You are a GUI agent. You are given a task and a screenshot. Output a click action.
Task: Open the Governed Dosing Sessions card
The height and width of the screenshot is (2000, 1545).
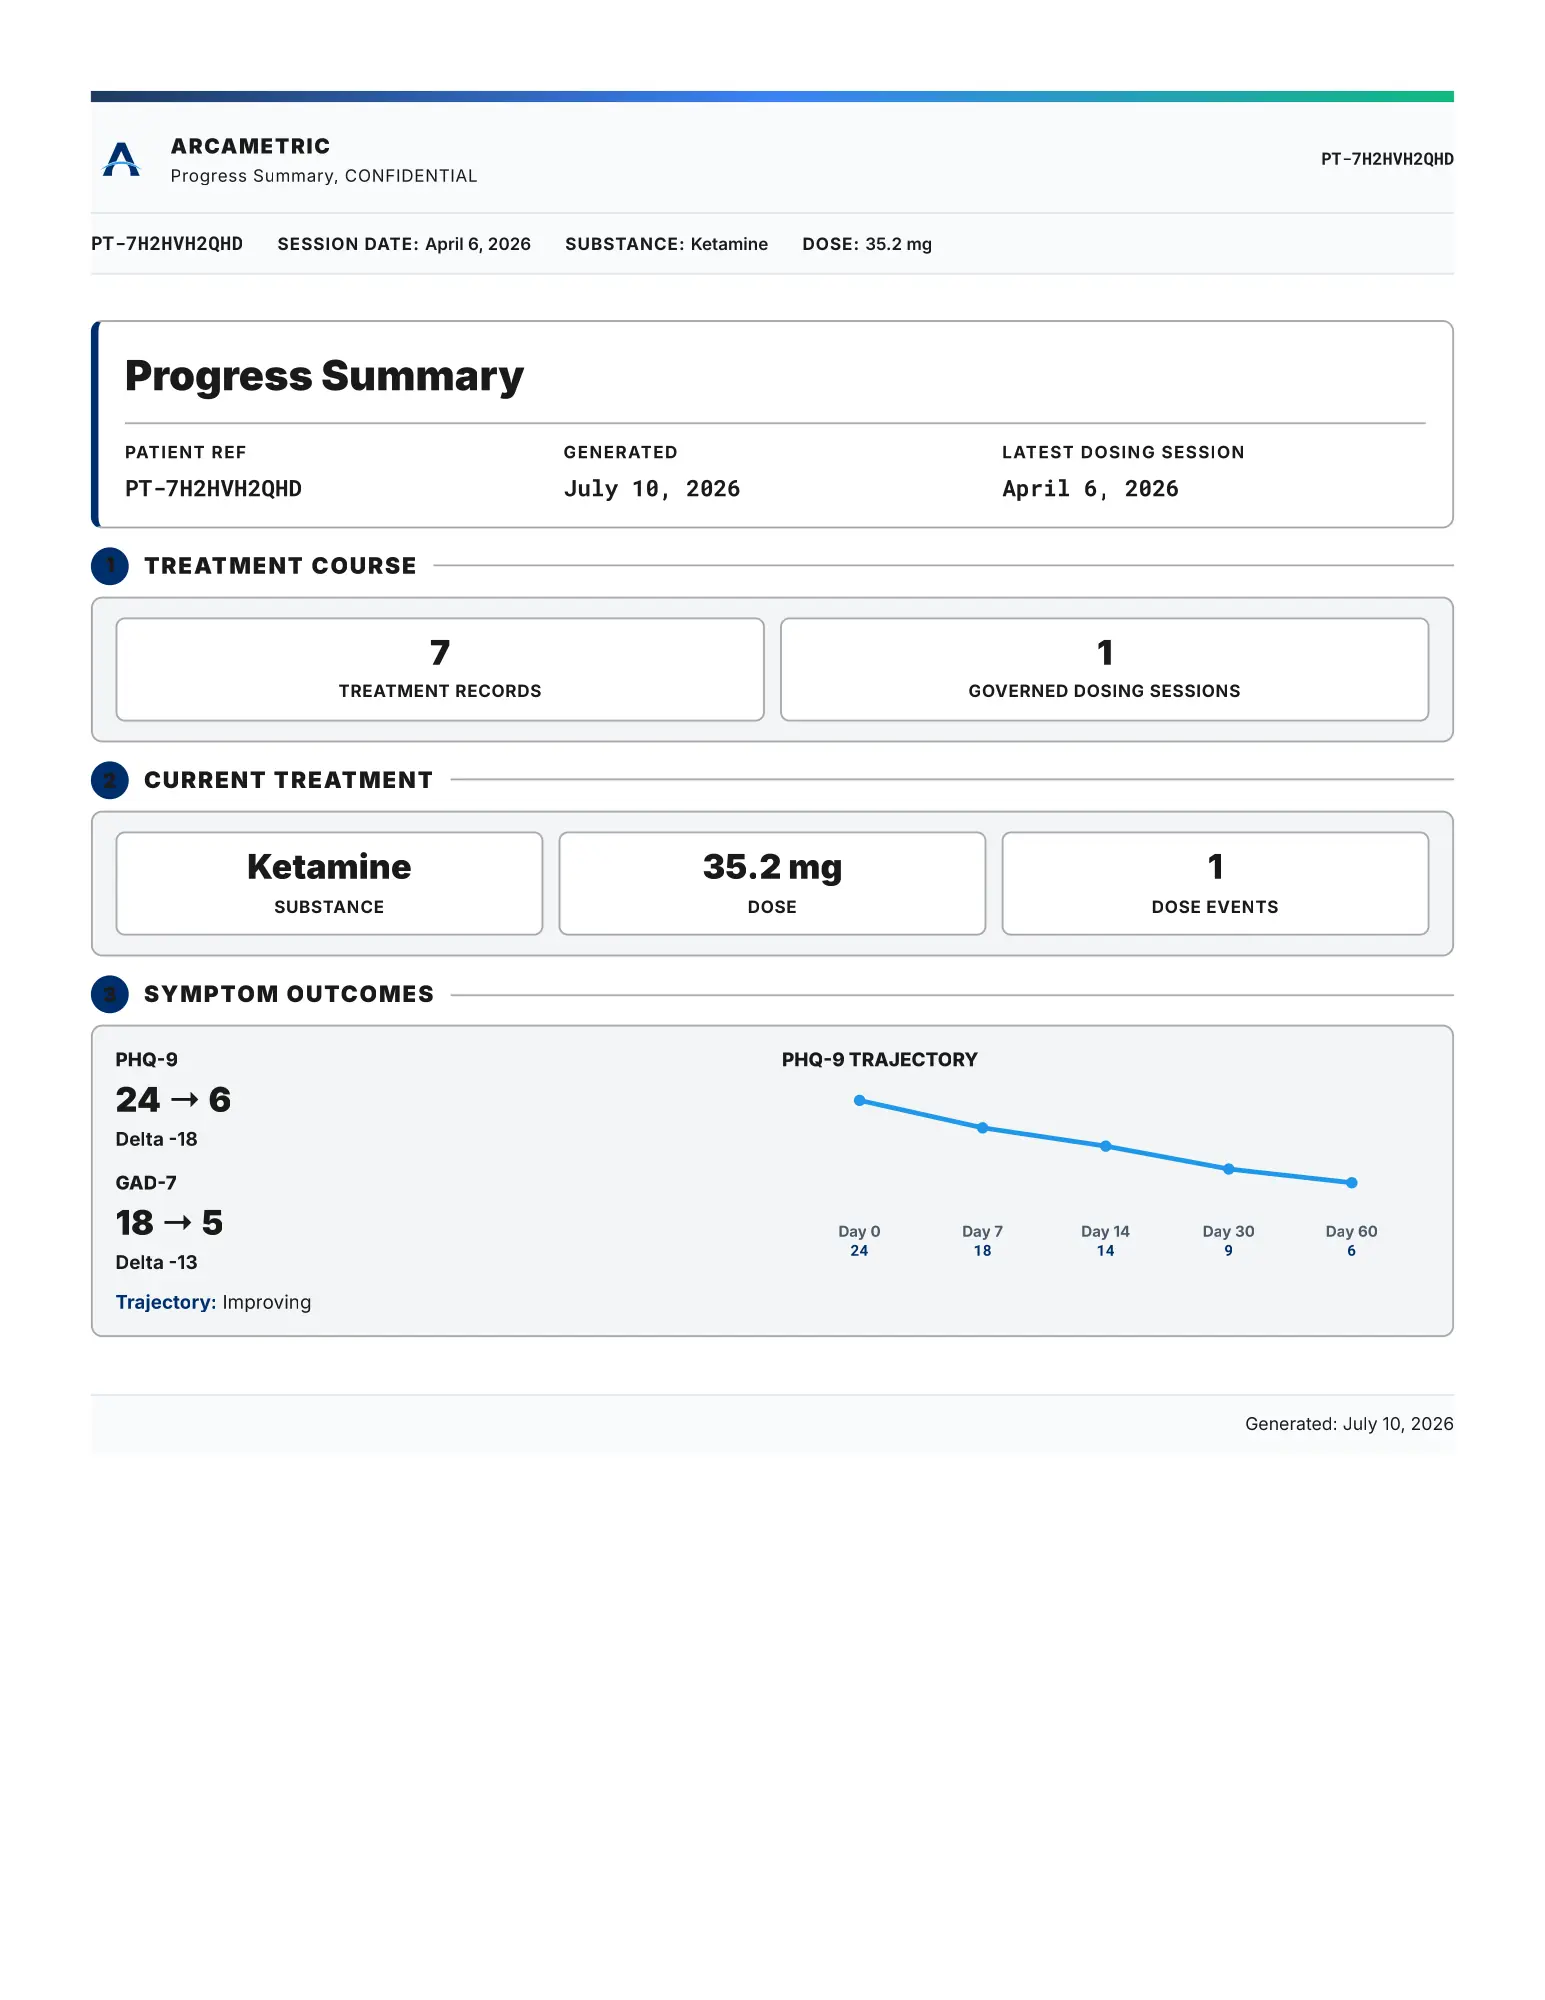point(1104,669)
